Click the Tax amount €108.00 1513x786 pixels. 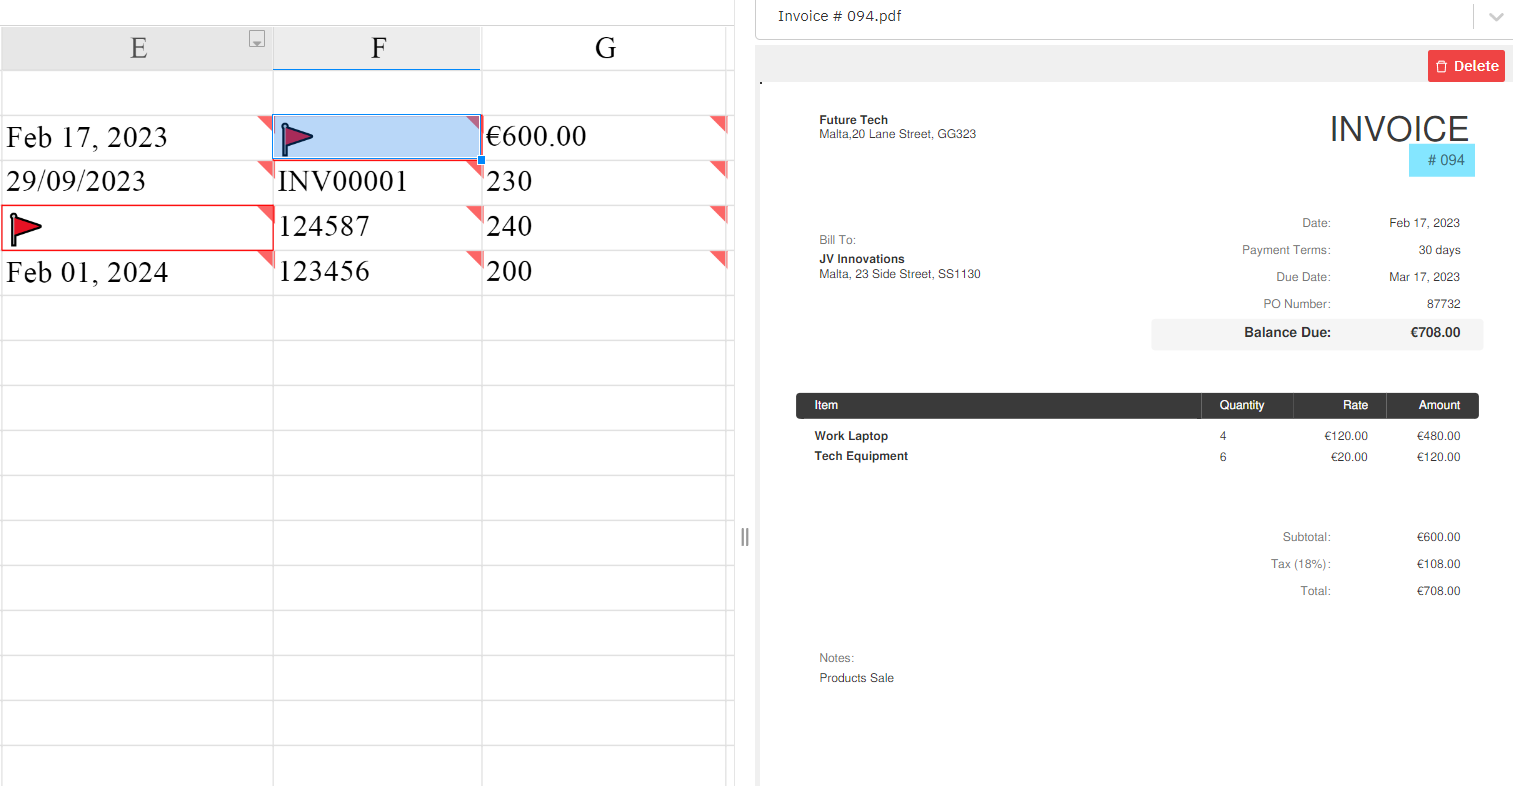1438,564
